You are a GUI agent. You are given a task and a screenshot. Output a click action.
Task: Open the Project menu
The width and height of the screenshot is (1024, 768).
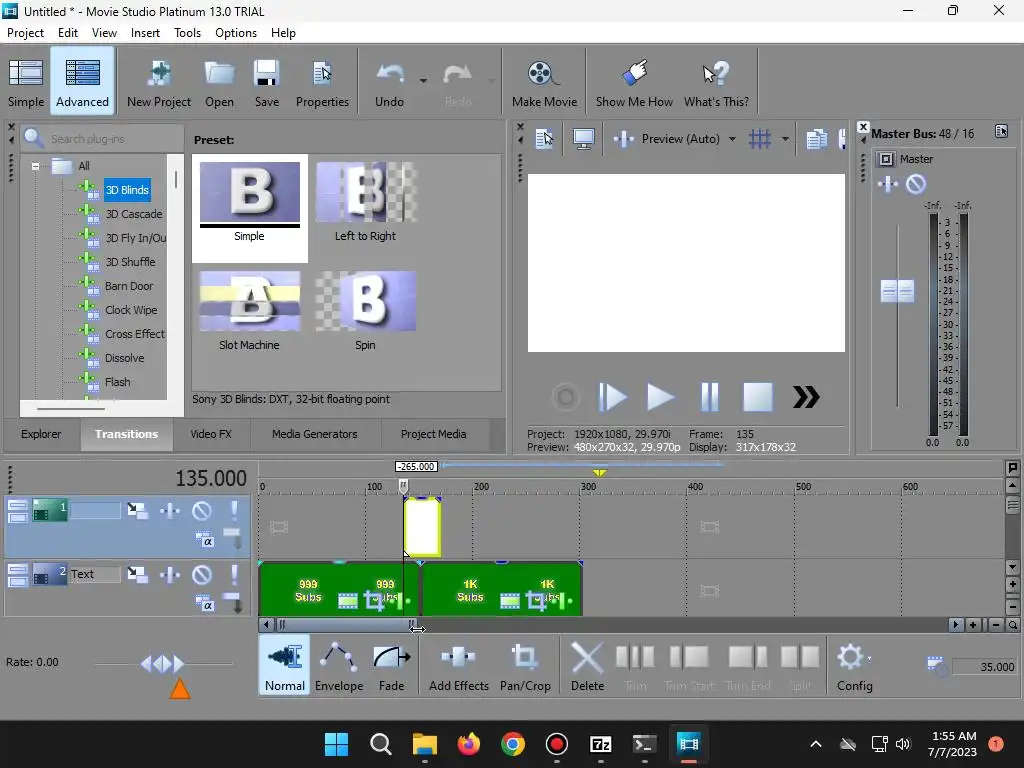point(25,33)
